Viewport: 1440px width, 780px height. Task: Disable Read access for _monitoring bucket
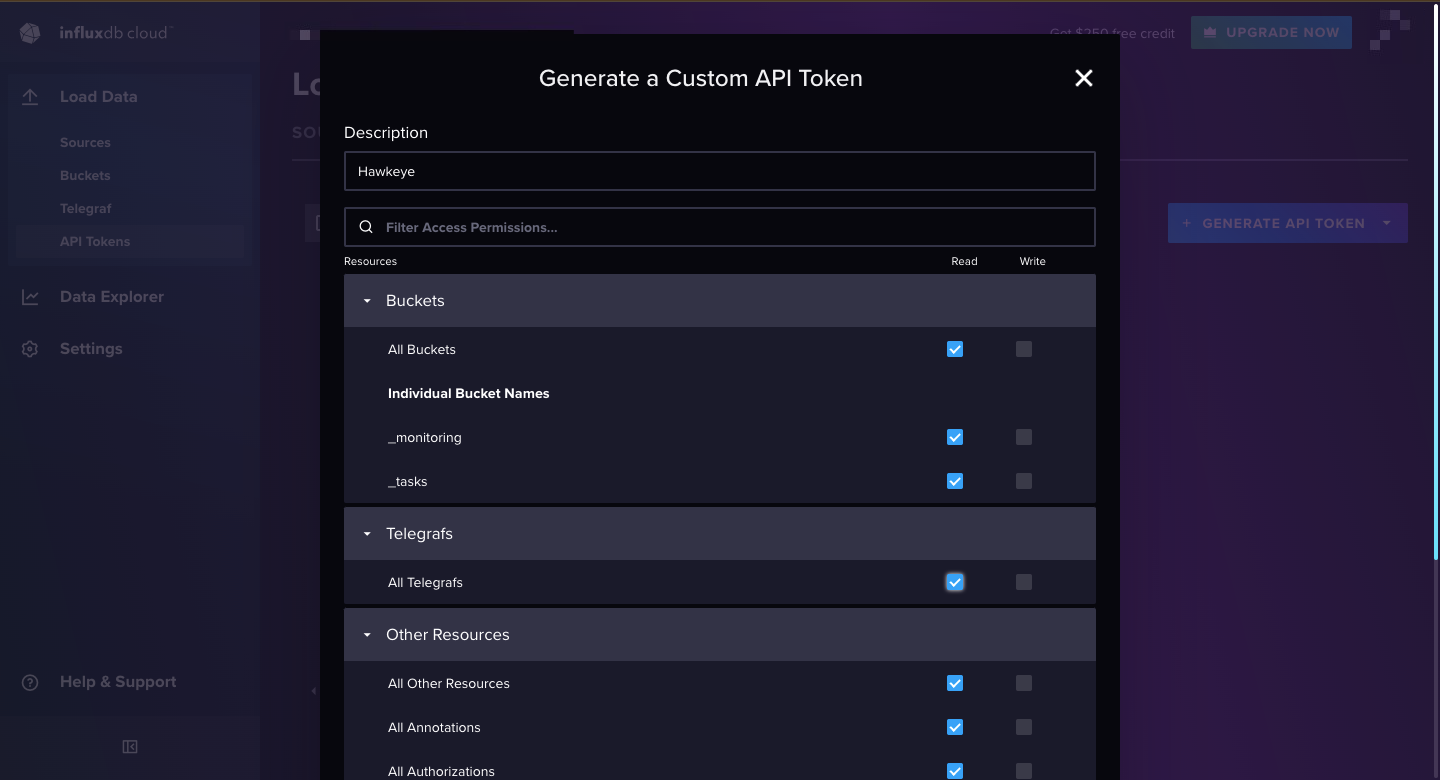955,437
